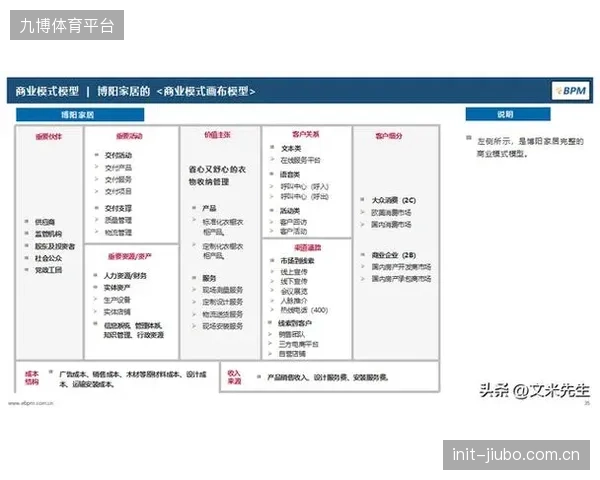Click the 线上宣传 list item
The height and width of the screenshot is (480, 600).
[294, 272]
